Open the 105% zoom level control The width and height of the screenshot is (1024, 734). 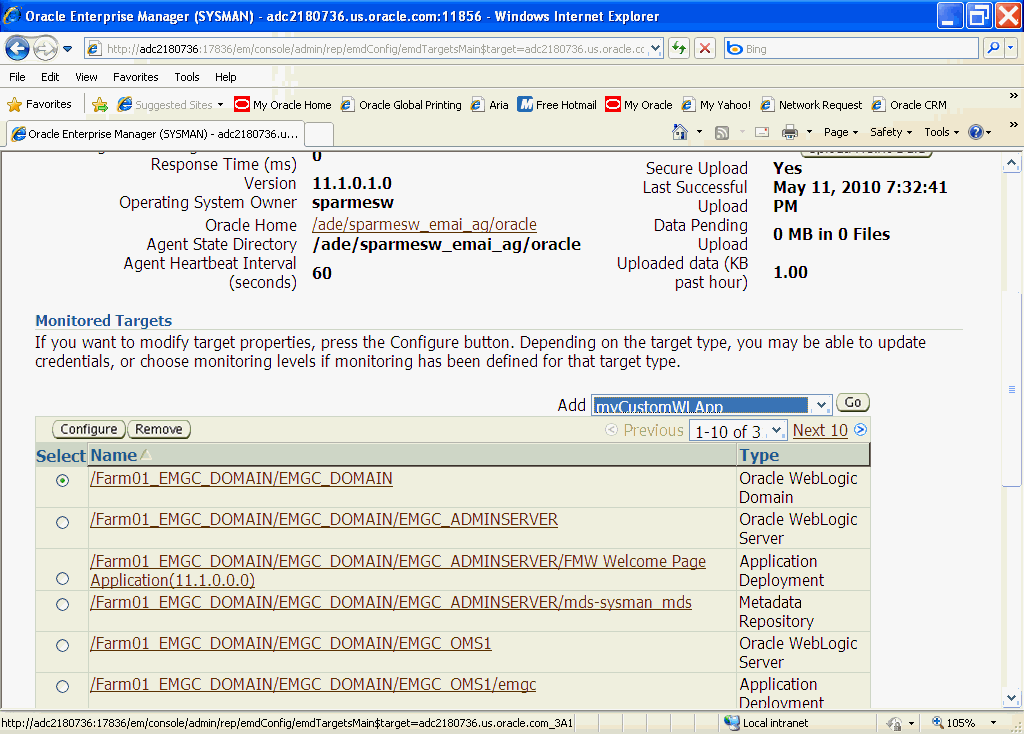click(x=965, y=723)
